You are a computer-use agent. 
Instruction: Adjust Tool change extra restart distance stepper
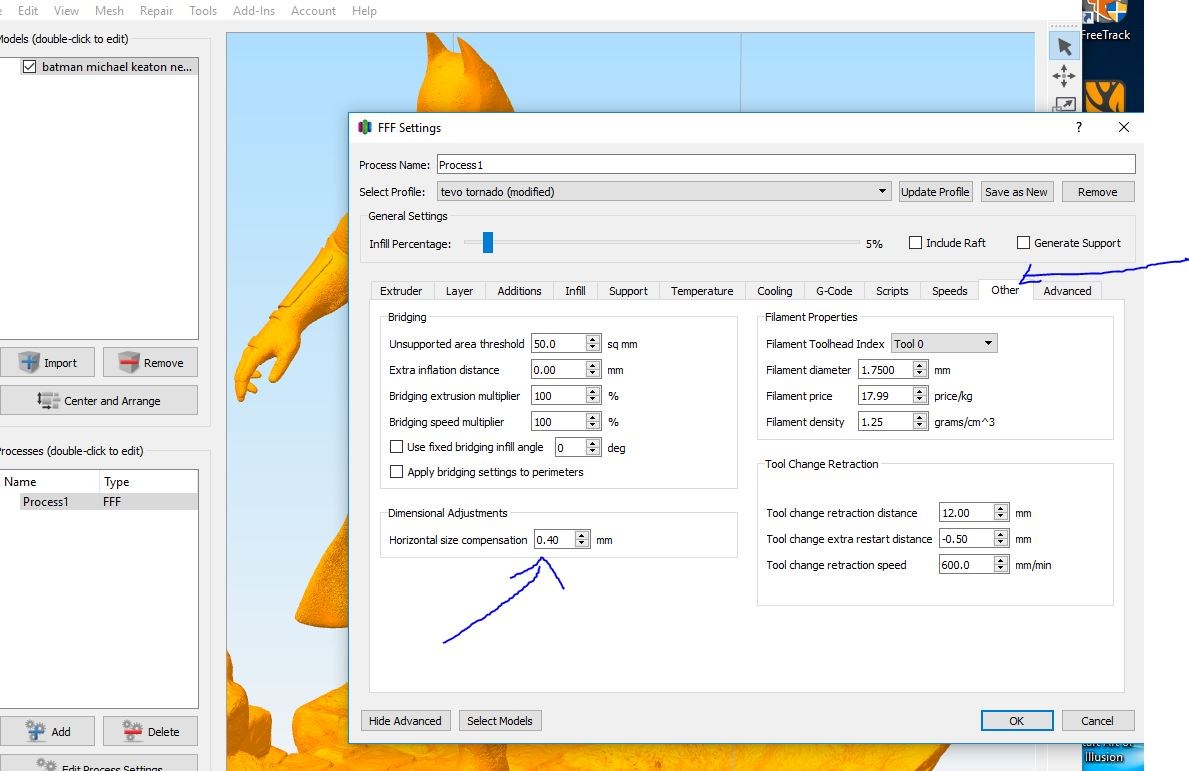click(1001, 538)
